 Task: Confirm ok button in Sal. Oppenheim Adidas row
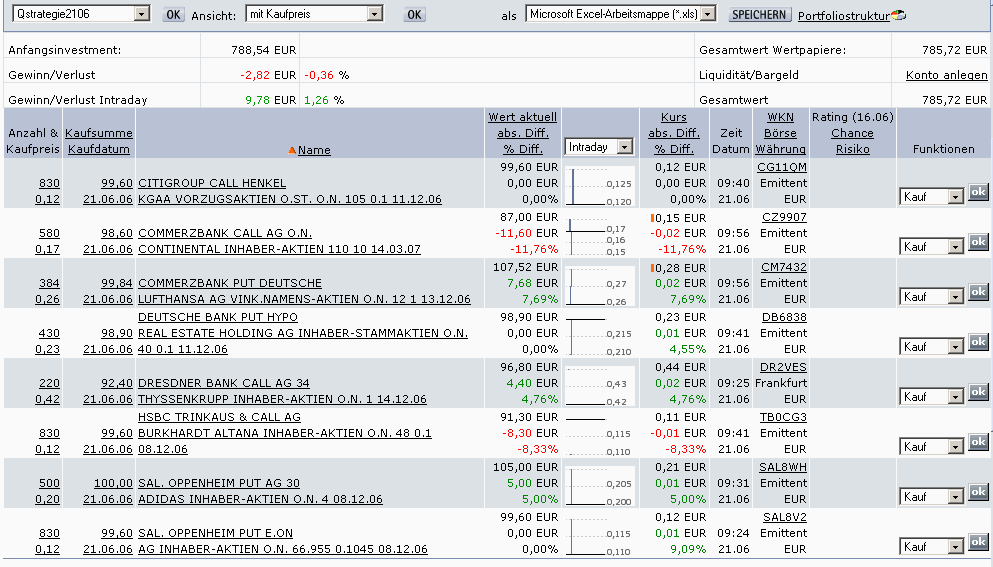[978, 492]
